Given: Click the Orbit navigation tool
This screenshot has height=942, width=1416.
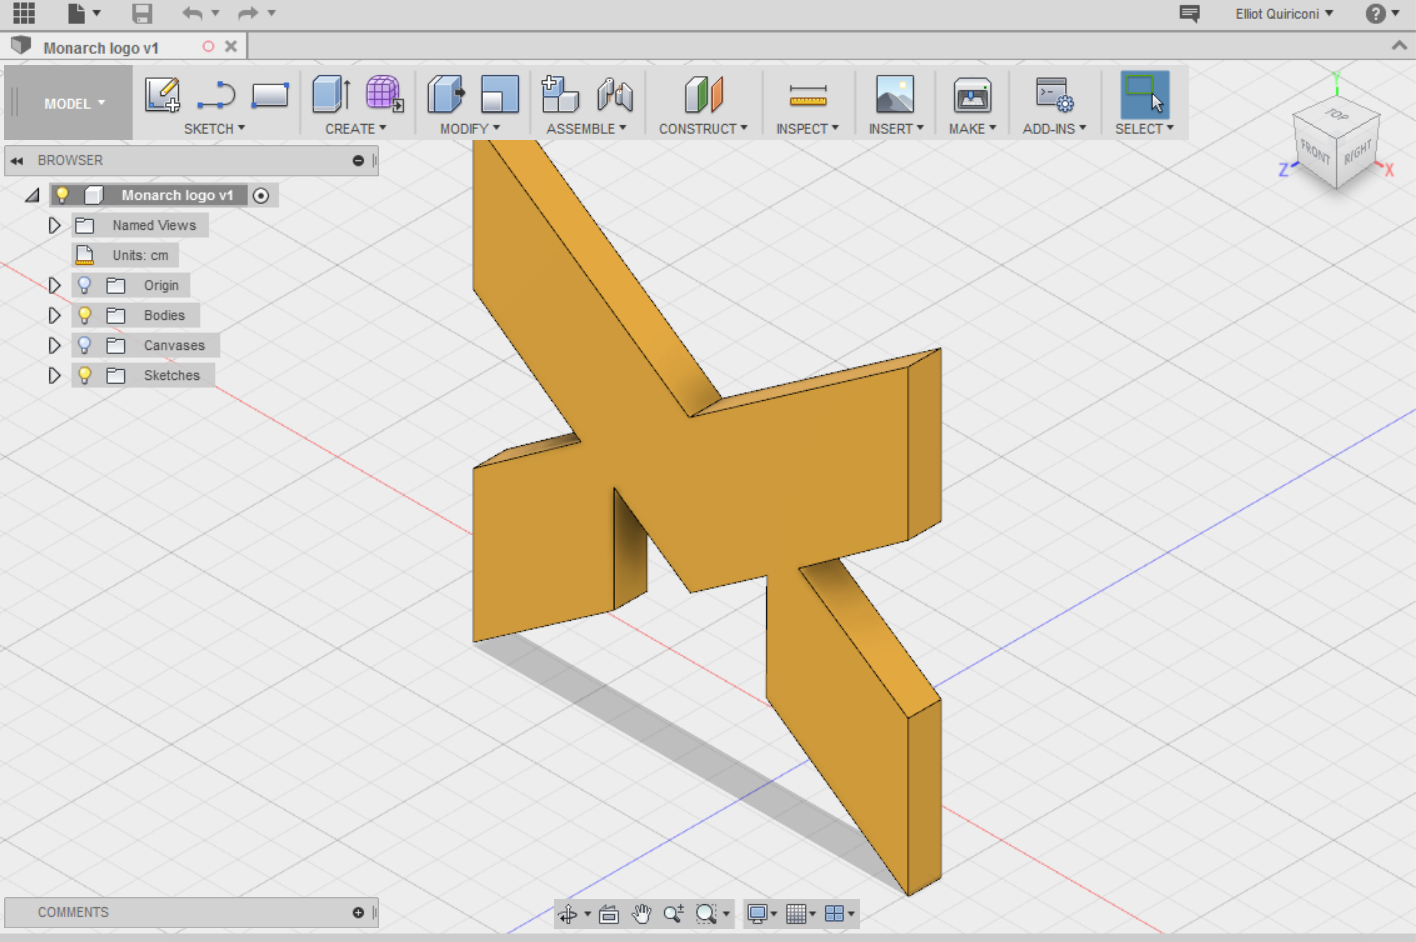Looking at the screenshot, I should (568, 914).
